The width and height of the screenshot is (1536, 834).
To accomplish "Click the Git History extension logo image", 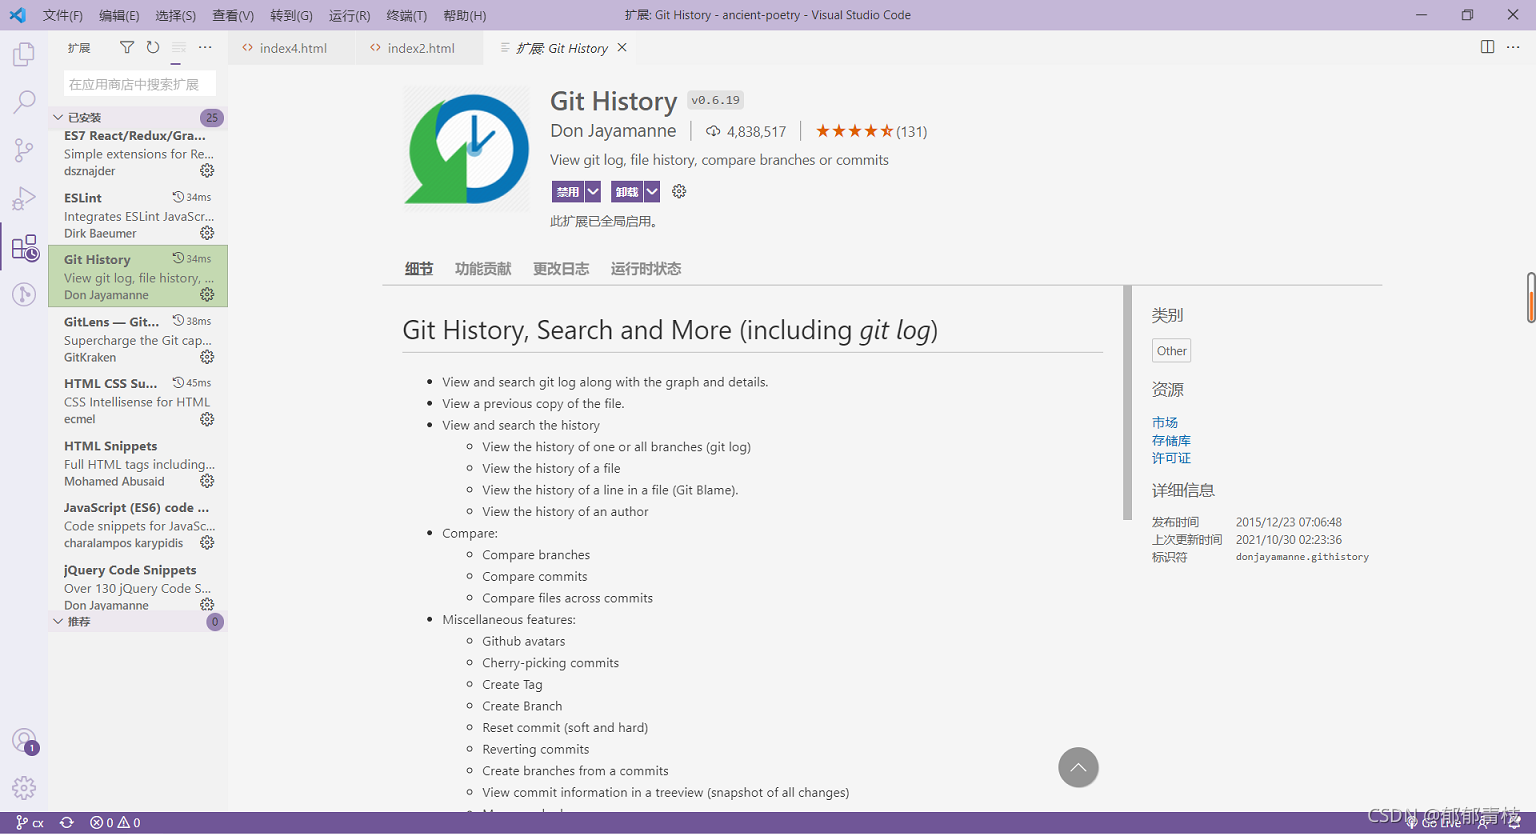I will click(467, 148).
